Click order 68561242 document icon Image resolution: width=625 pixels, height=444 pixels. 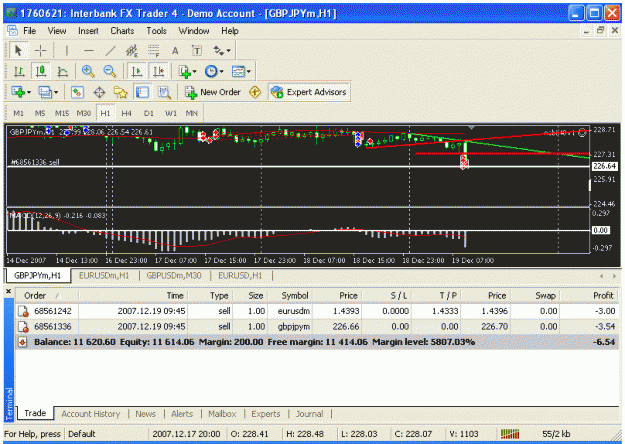coord(23,311)
